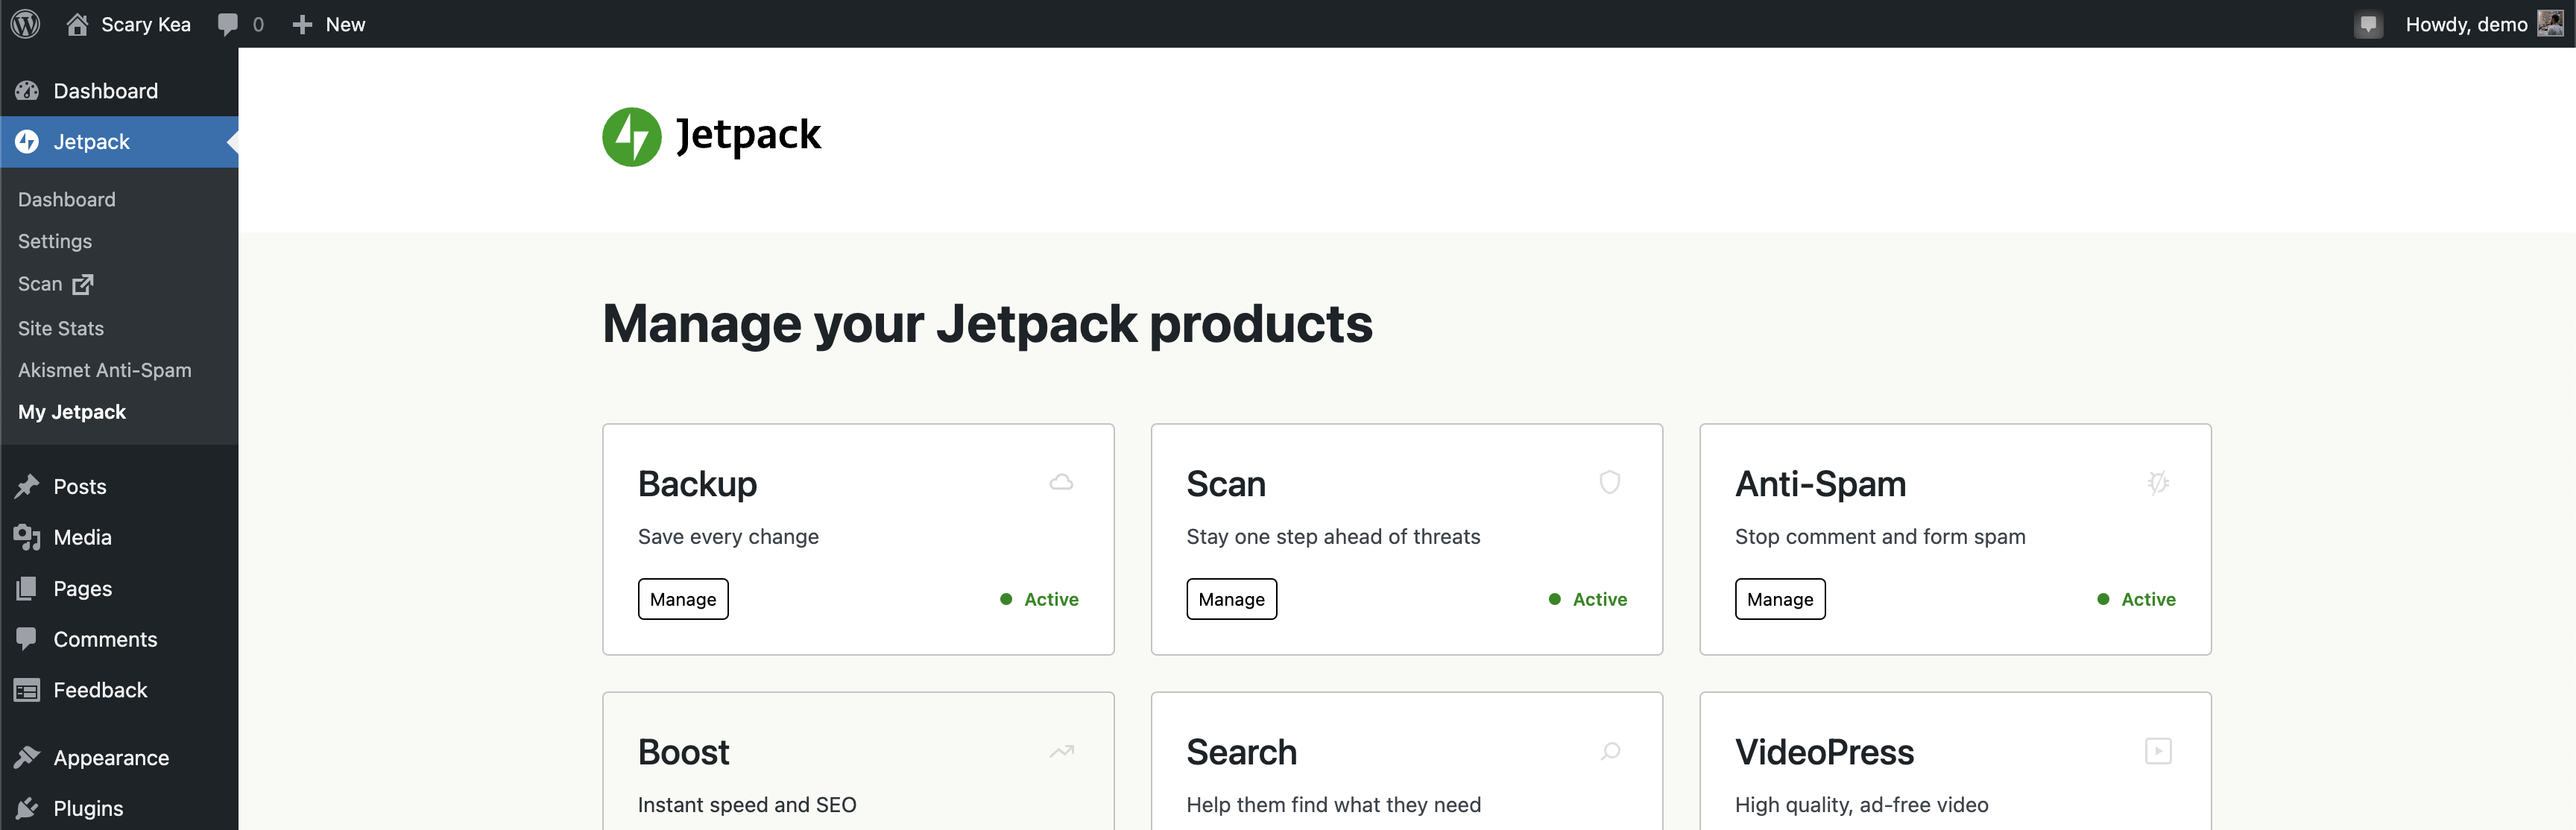The height and width of the screenshot is (830, 2576).
Task: Open the Comments menu
Action: click(x=119, y=639)
